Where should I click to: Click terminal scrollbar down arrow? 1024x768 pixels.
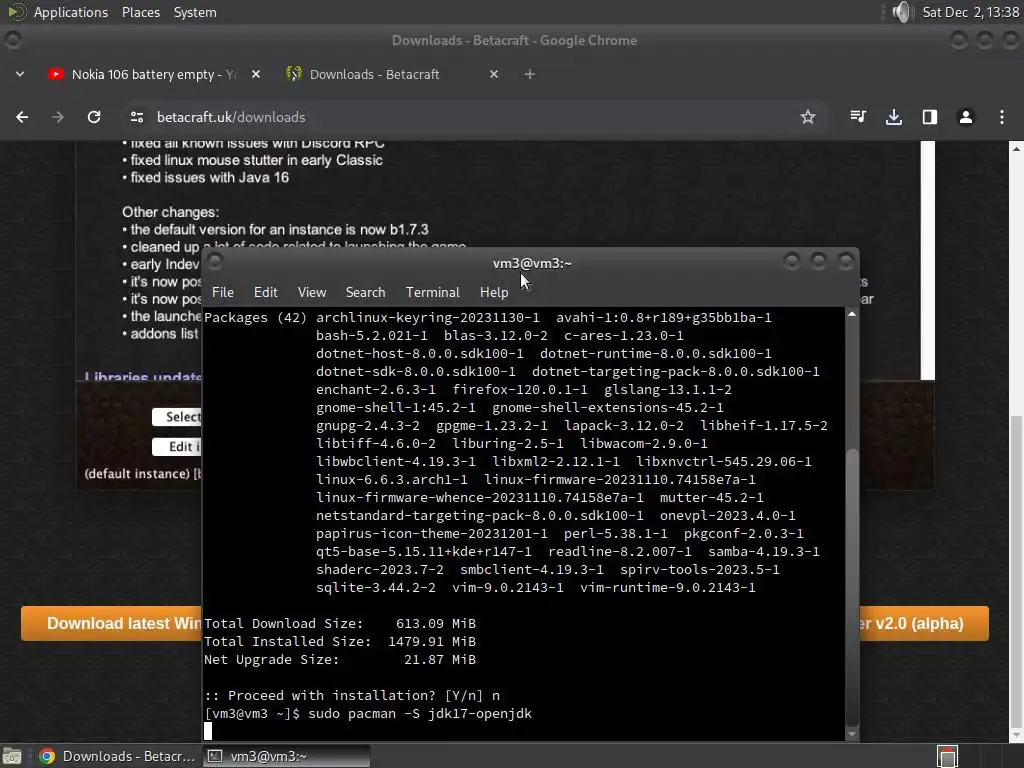pos(852,734)
